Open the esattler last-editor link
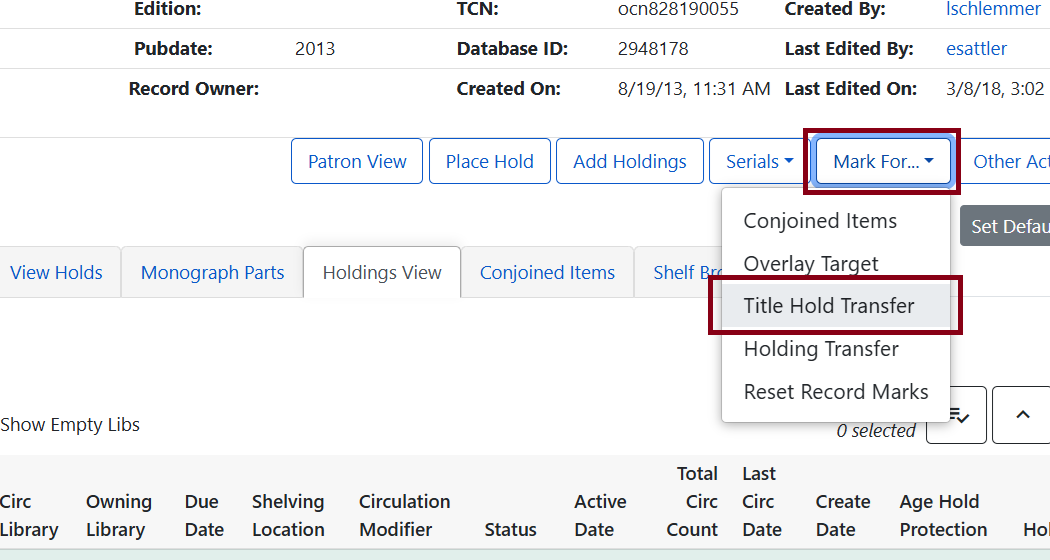Image resolution: width=1050 pixels, height=560 pixels. (x=976, y=48)
